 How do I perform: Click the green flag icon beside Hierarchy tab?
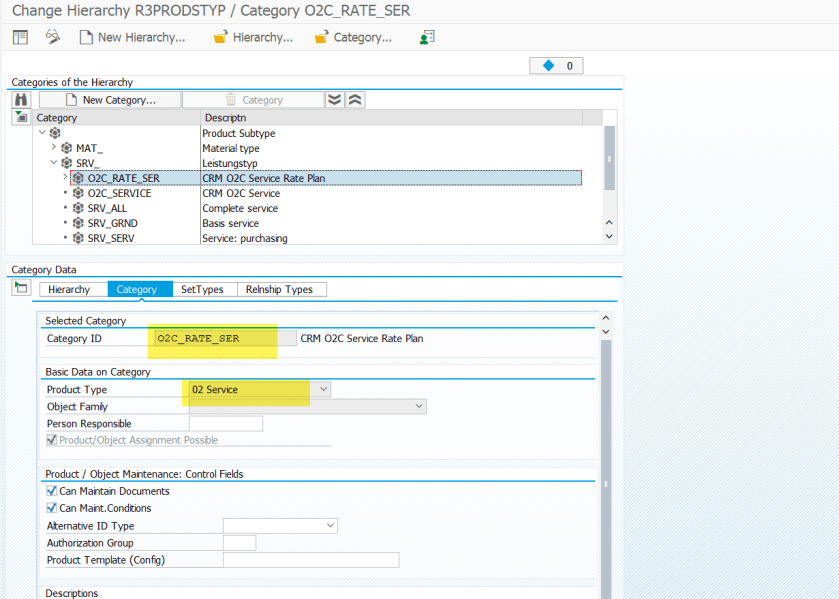pyautogui.click(x=21, y=288)
